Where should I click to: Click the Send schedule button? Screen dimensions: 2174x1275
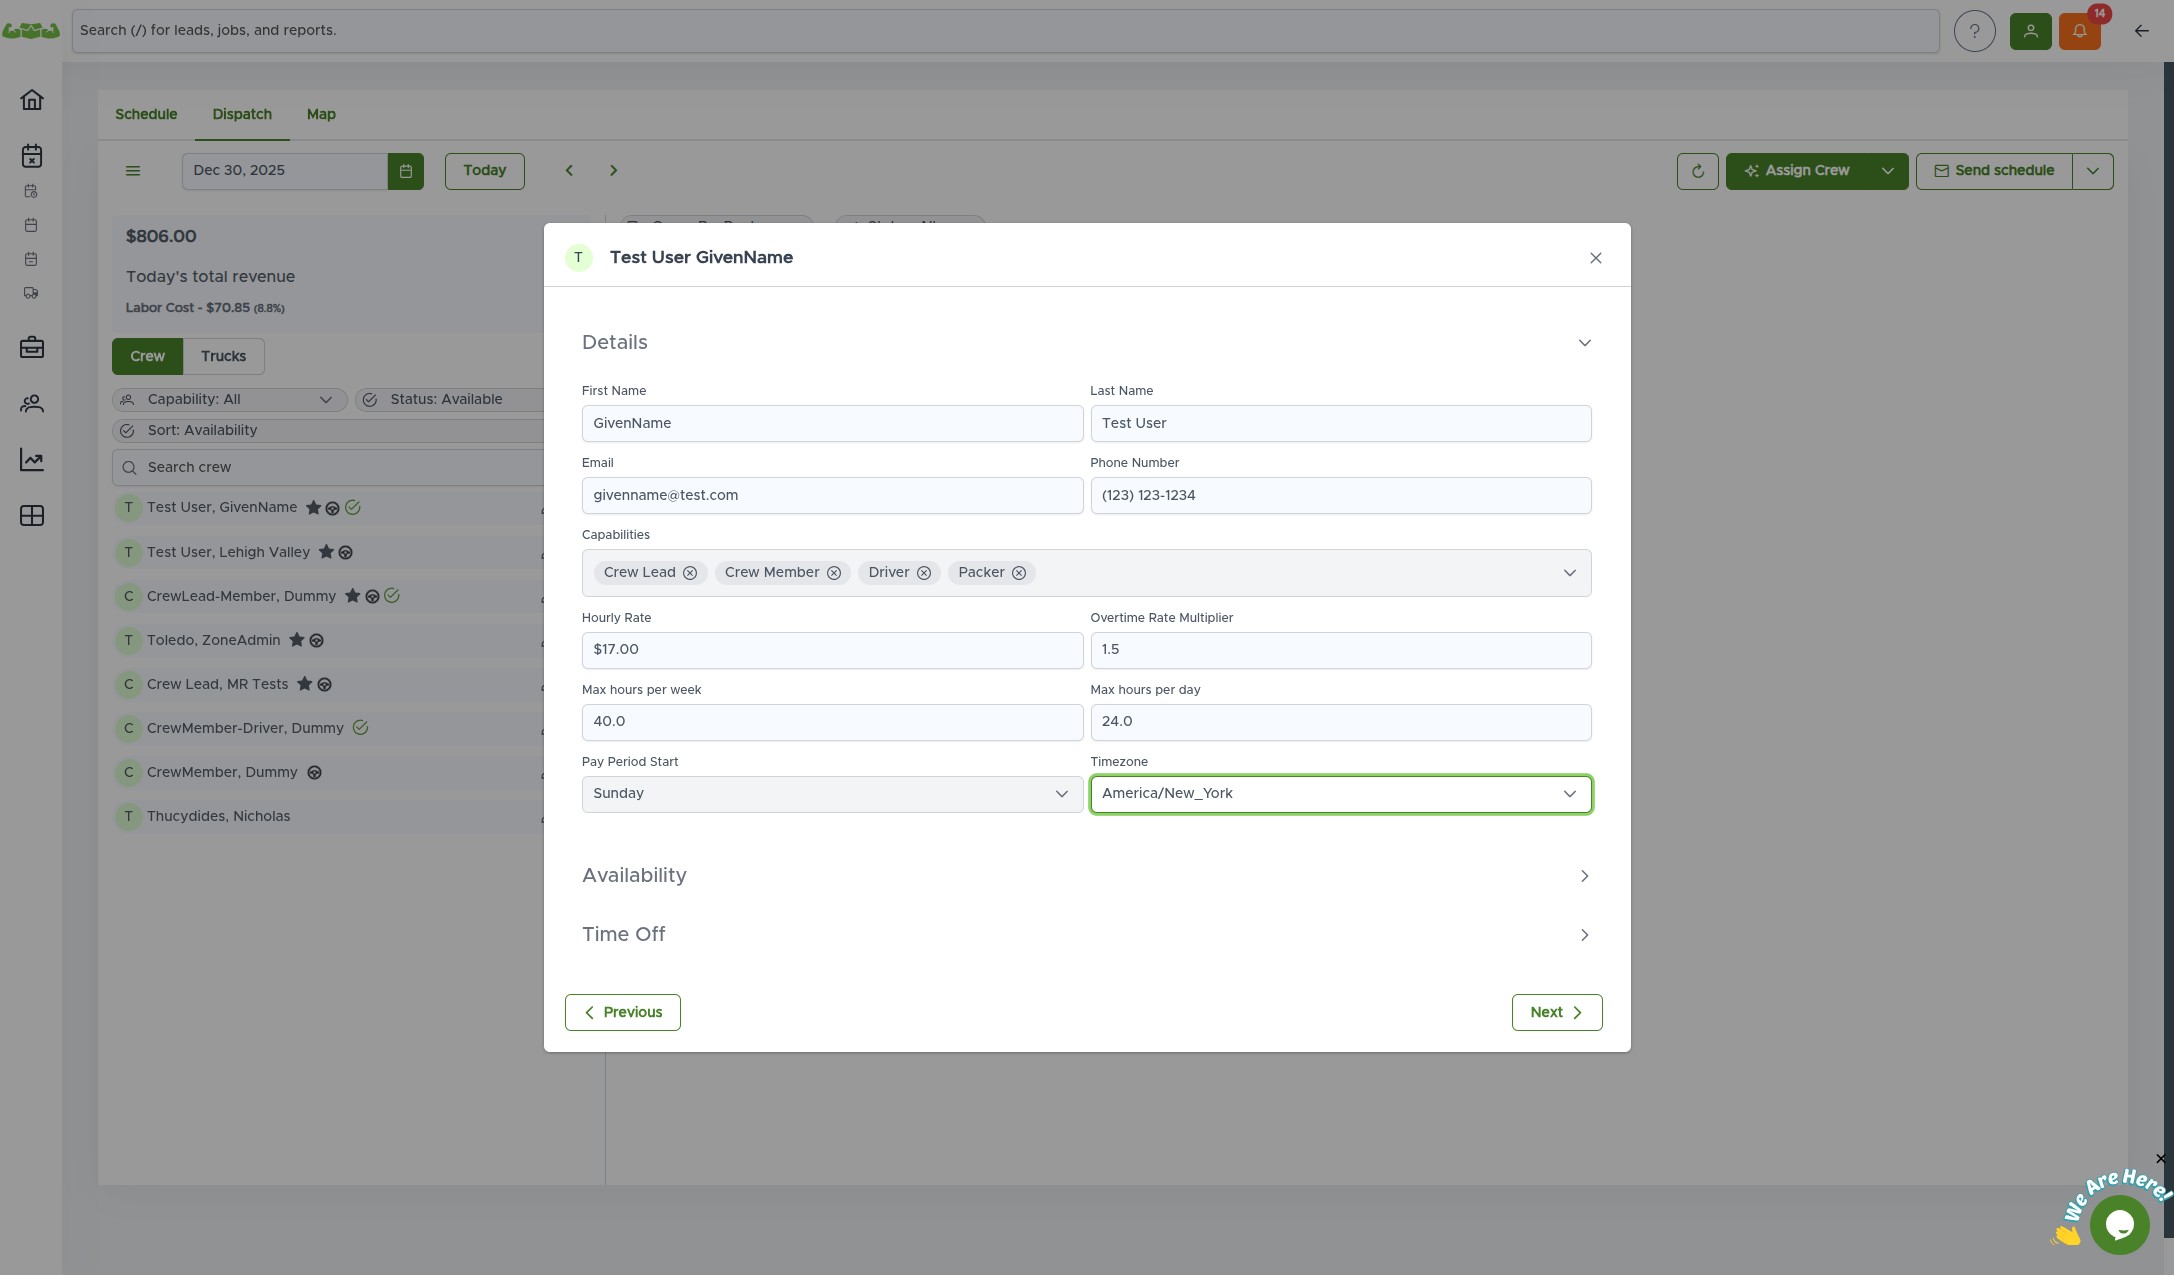click(1994, 171)
